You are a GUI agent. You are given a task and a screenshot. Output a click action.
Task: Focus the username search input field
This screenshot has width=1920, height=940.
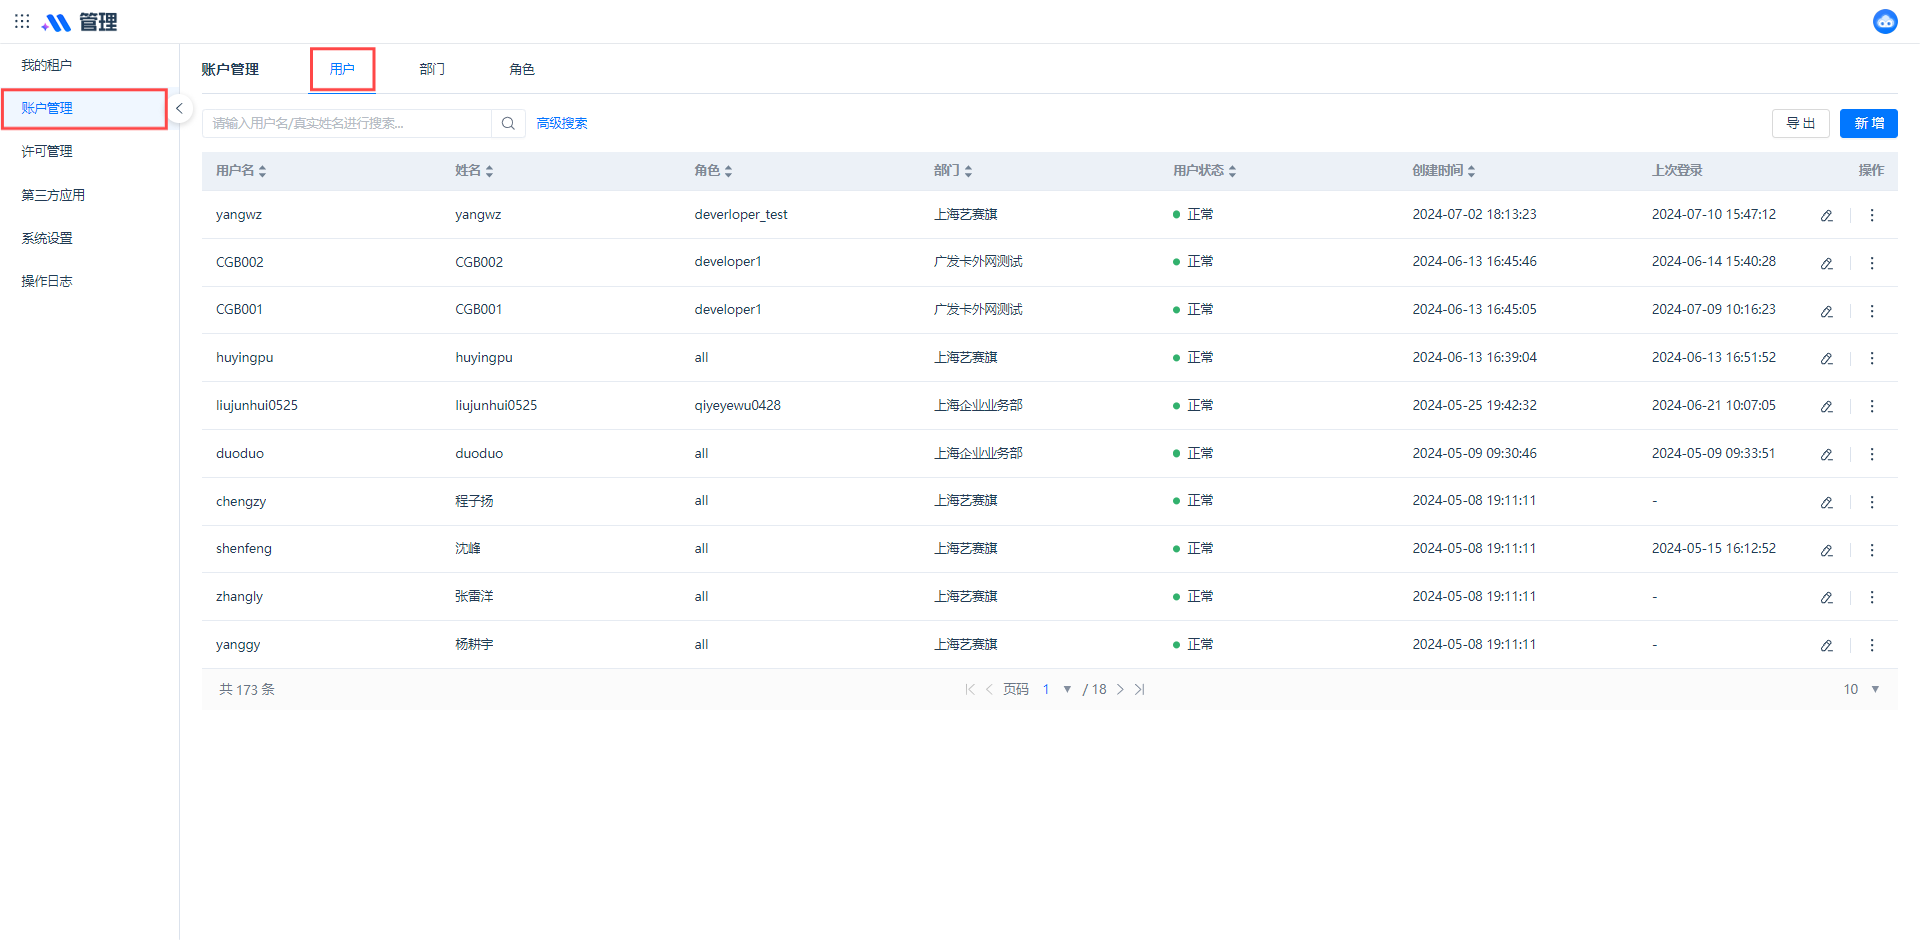click(346, 123)
